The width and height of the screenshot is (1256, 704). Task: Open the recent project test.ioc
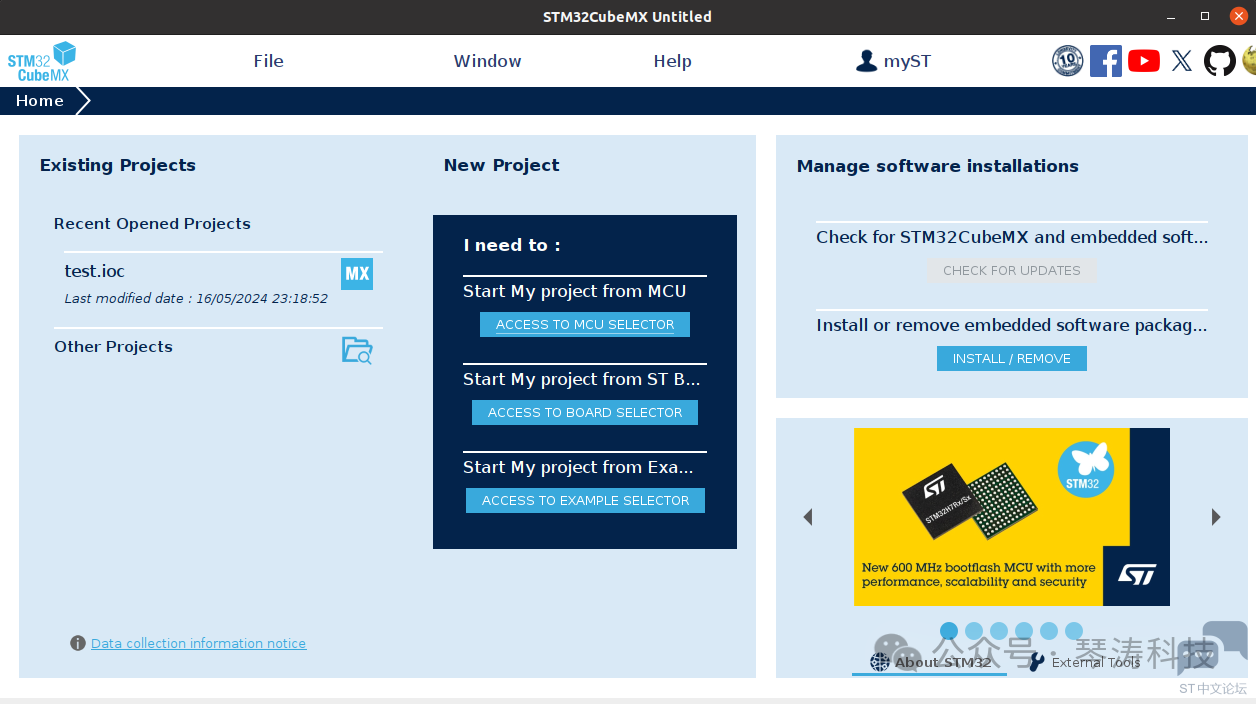pyautogui.click(x=95, y=271)
